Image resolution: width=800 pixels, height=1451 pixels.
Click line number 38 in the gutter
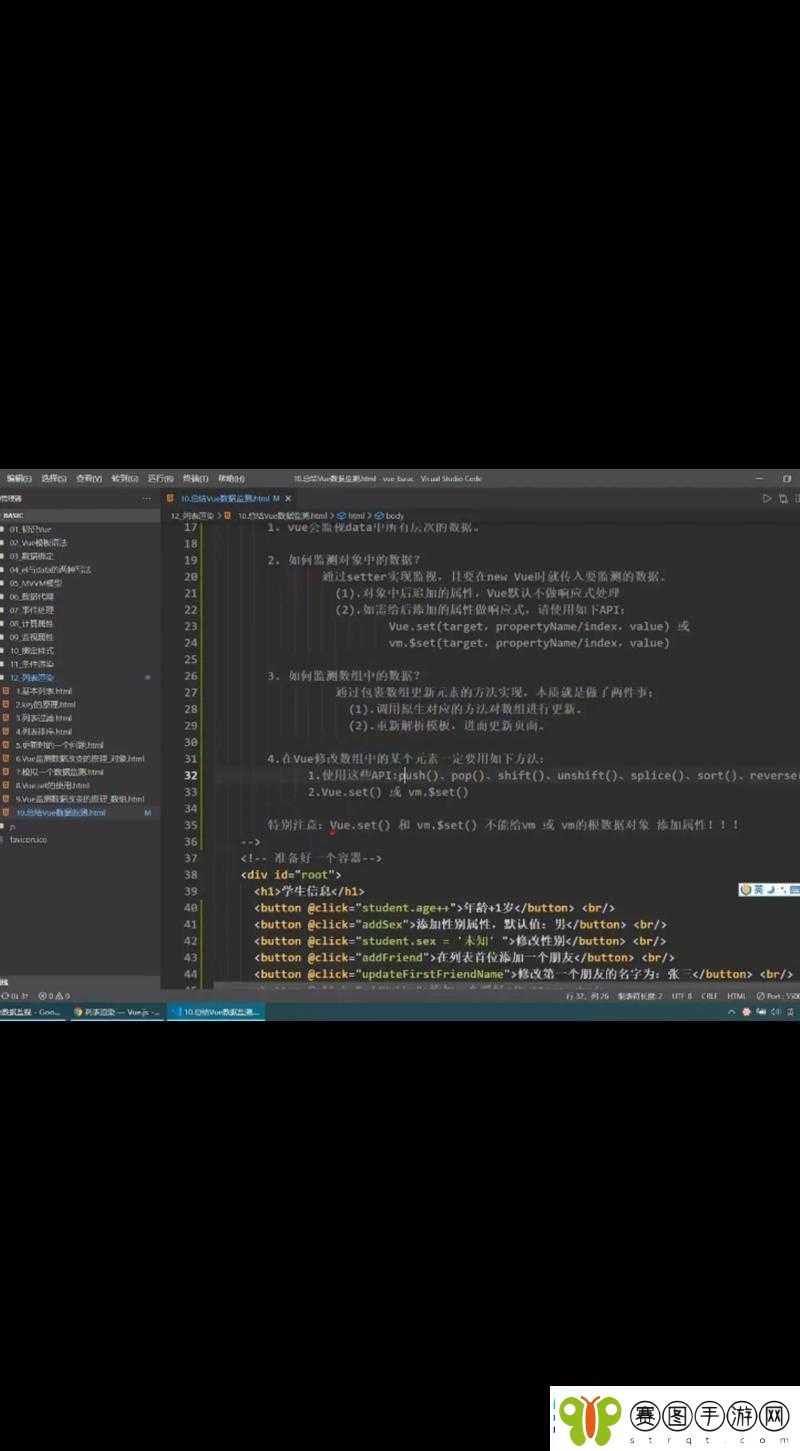point(191,874)
